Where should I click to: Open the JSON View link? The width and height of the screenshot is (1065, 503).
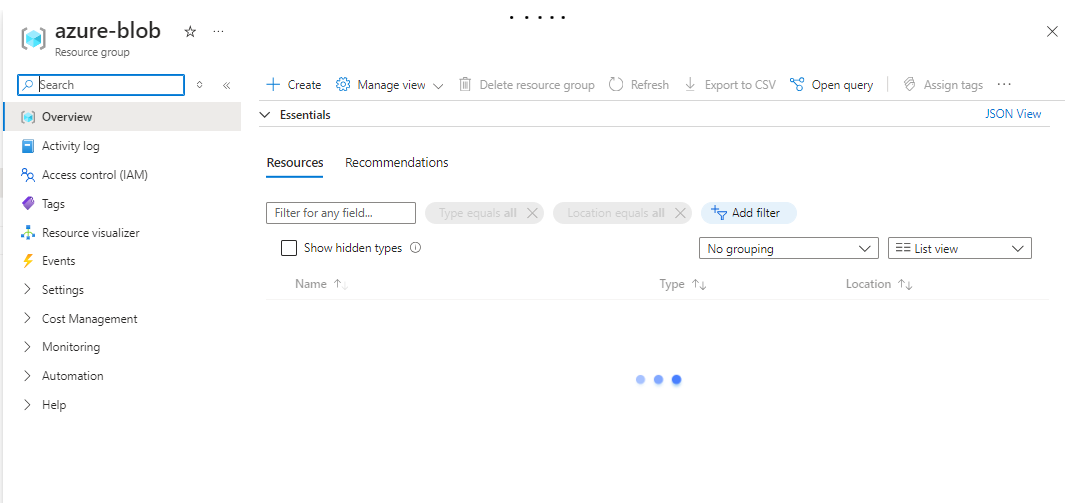tap(1013, 114)
